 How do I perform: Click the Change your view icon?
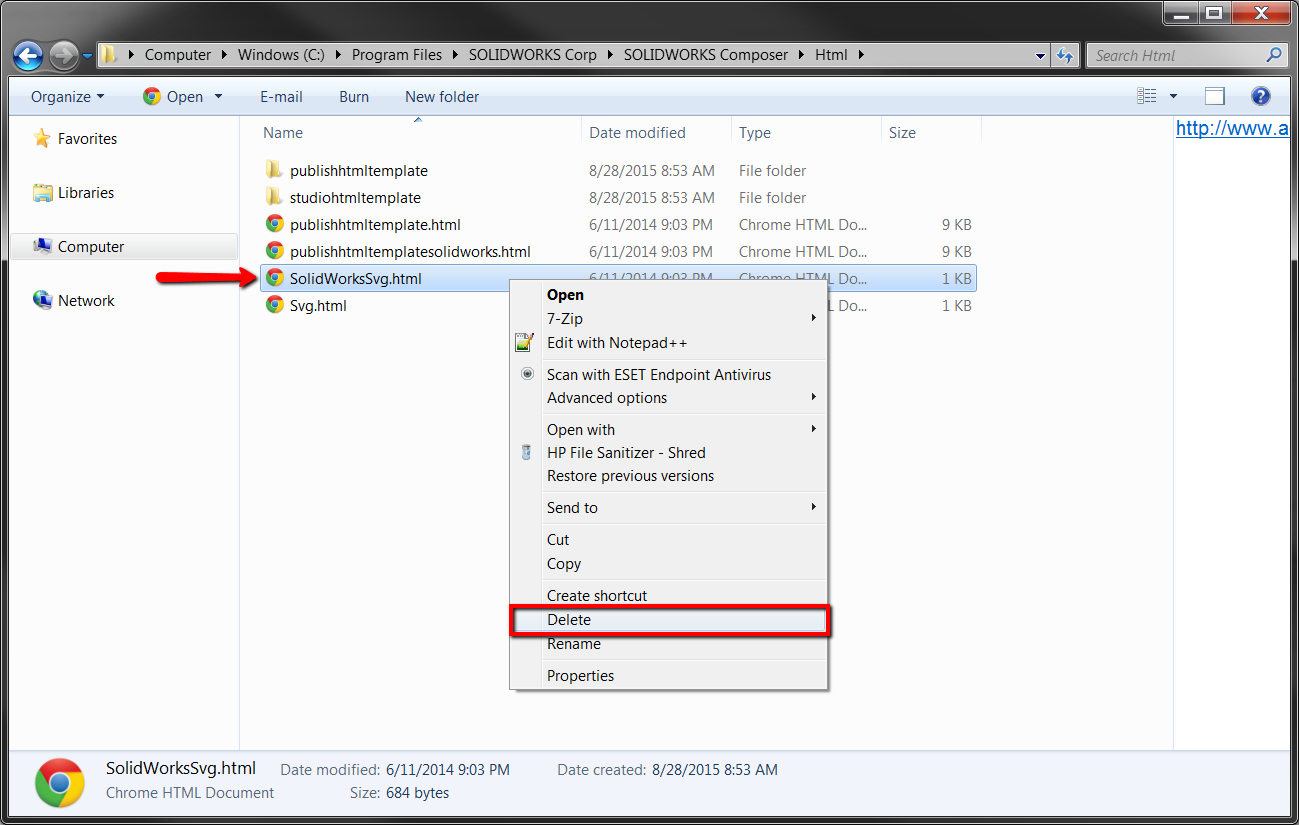[1147, 97]
